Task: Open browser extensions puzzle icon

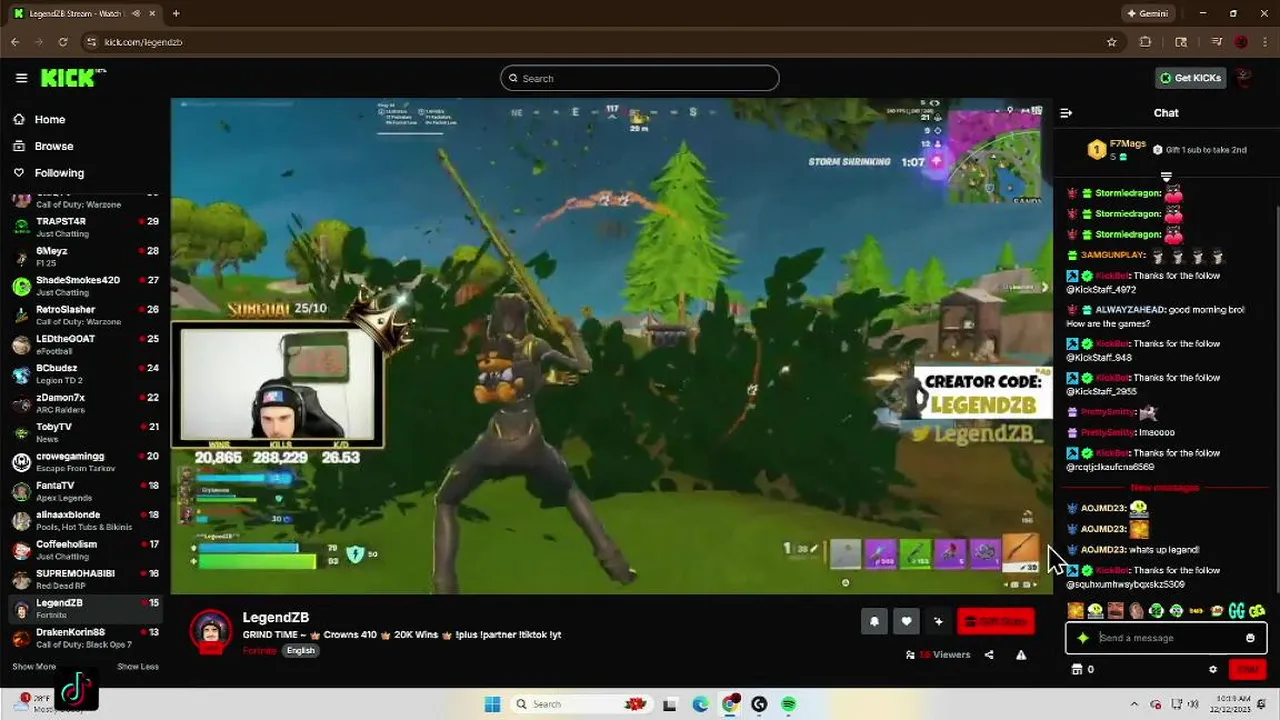Action: [1146, 42]
